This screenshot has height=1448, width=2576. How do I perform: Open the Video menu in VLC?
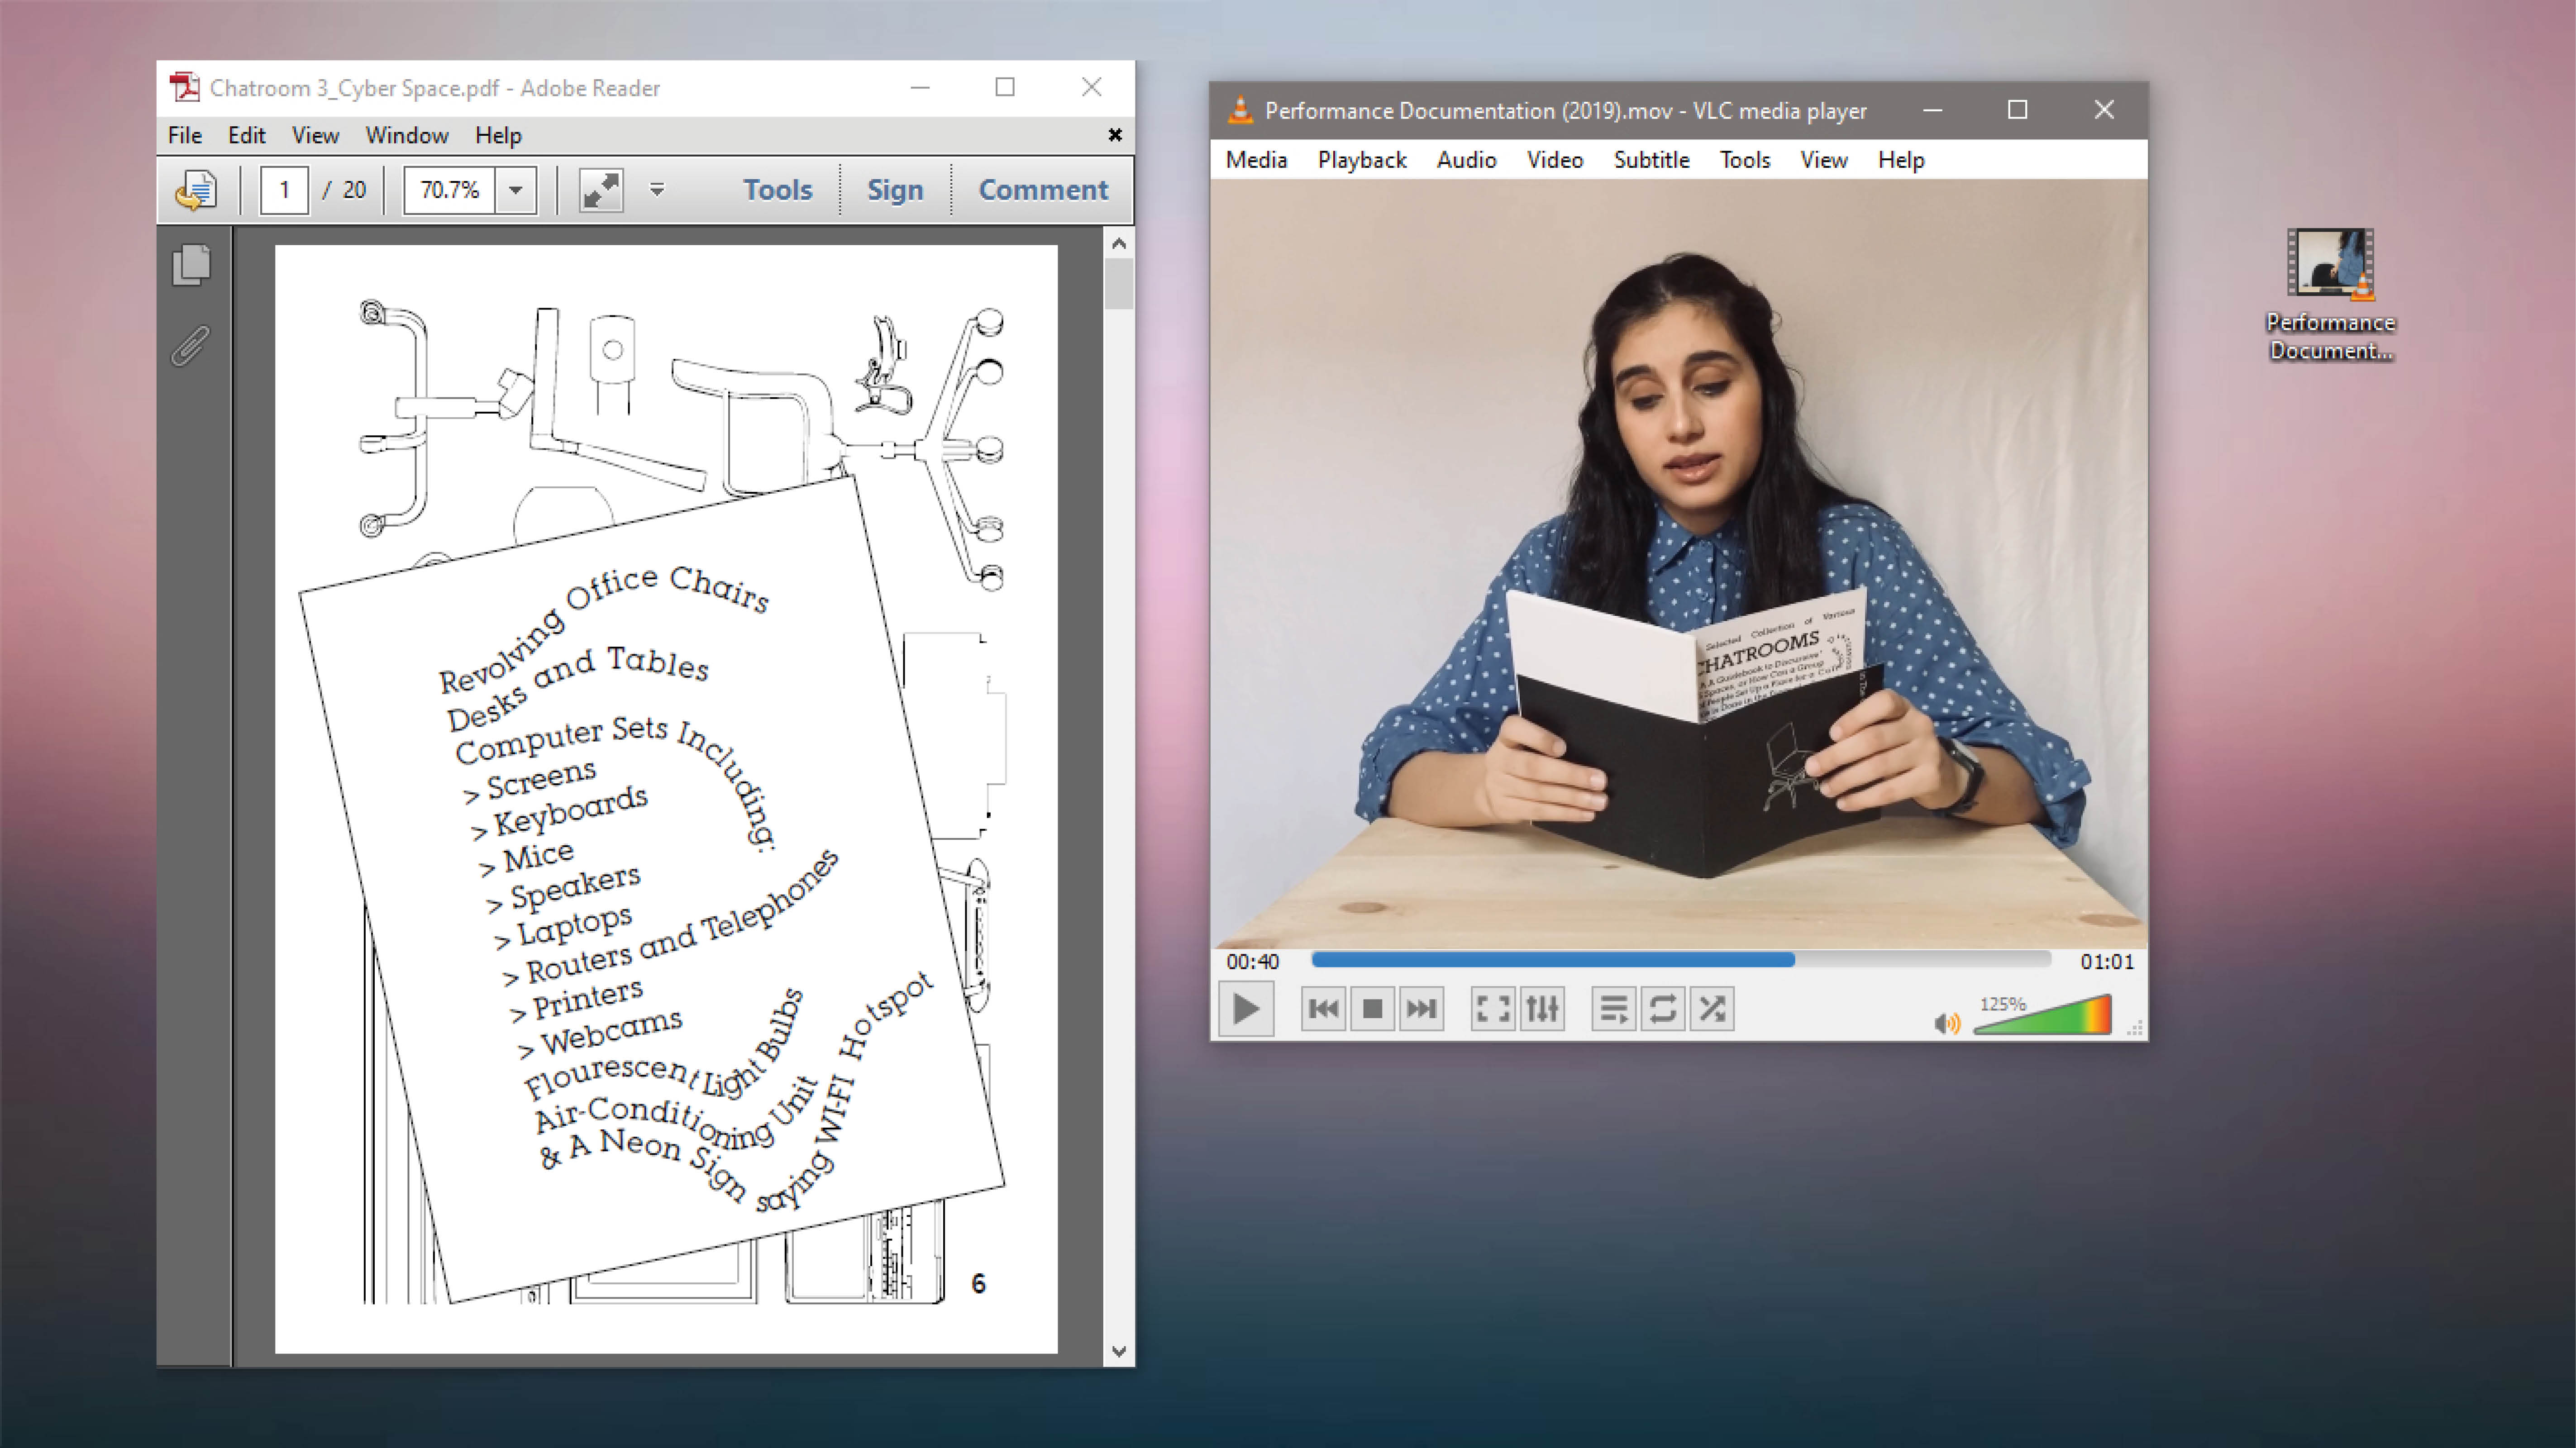tap(1555, 160)
